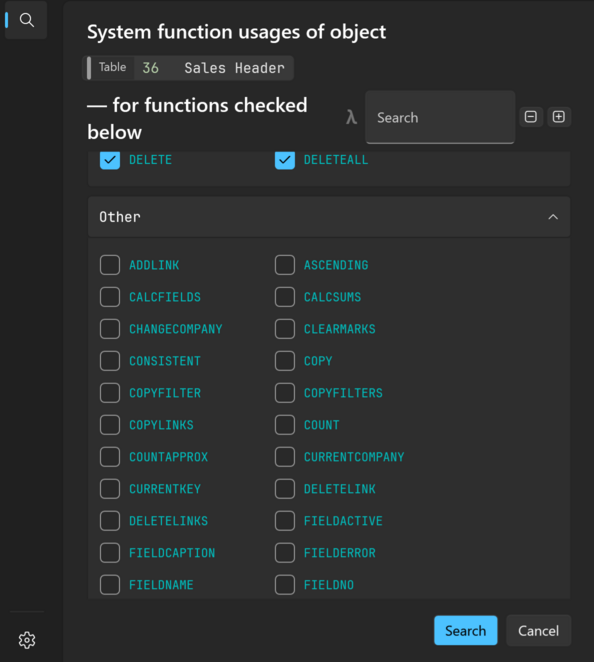Tick the CLEARMARKS checkbox
The height and width of the screenshot is (662, 594).
[x=285, y=329]
